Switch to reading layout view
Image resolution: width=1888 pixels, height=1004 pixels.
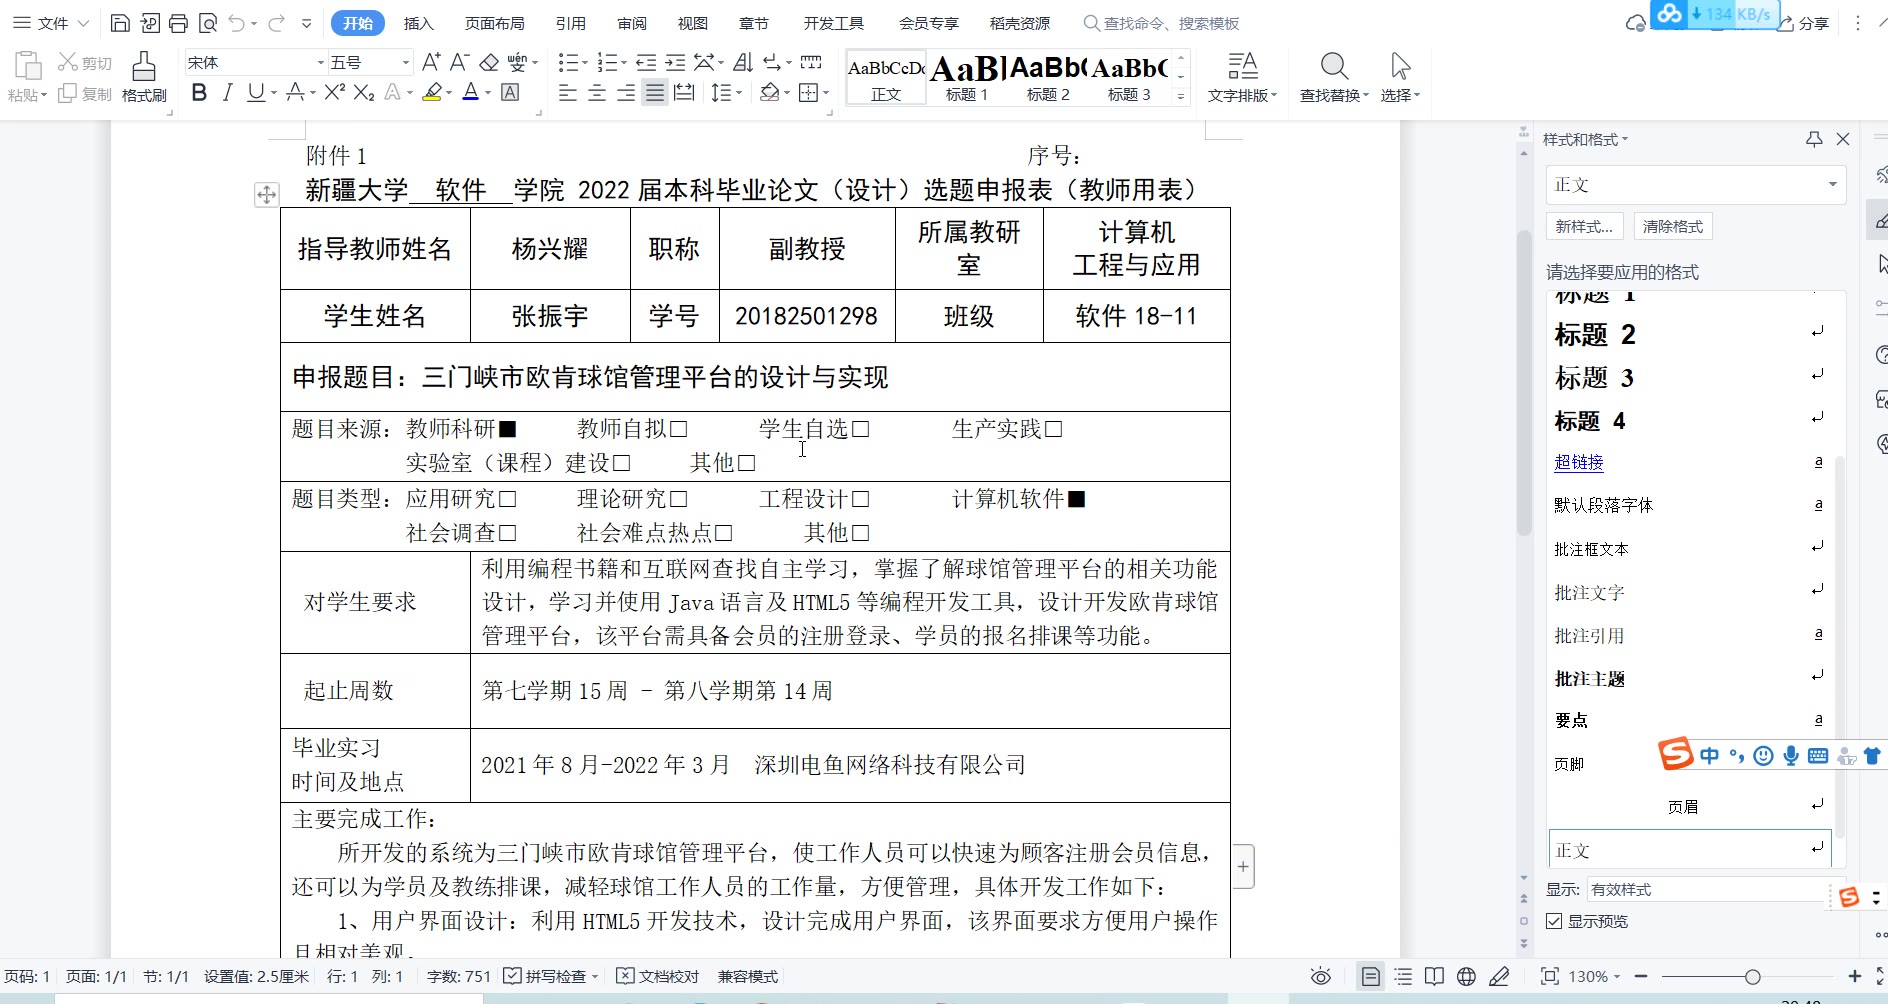tap(1434, 976)
